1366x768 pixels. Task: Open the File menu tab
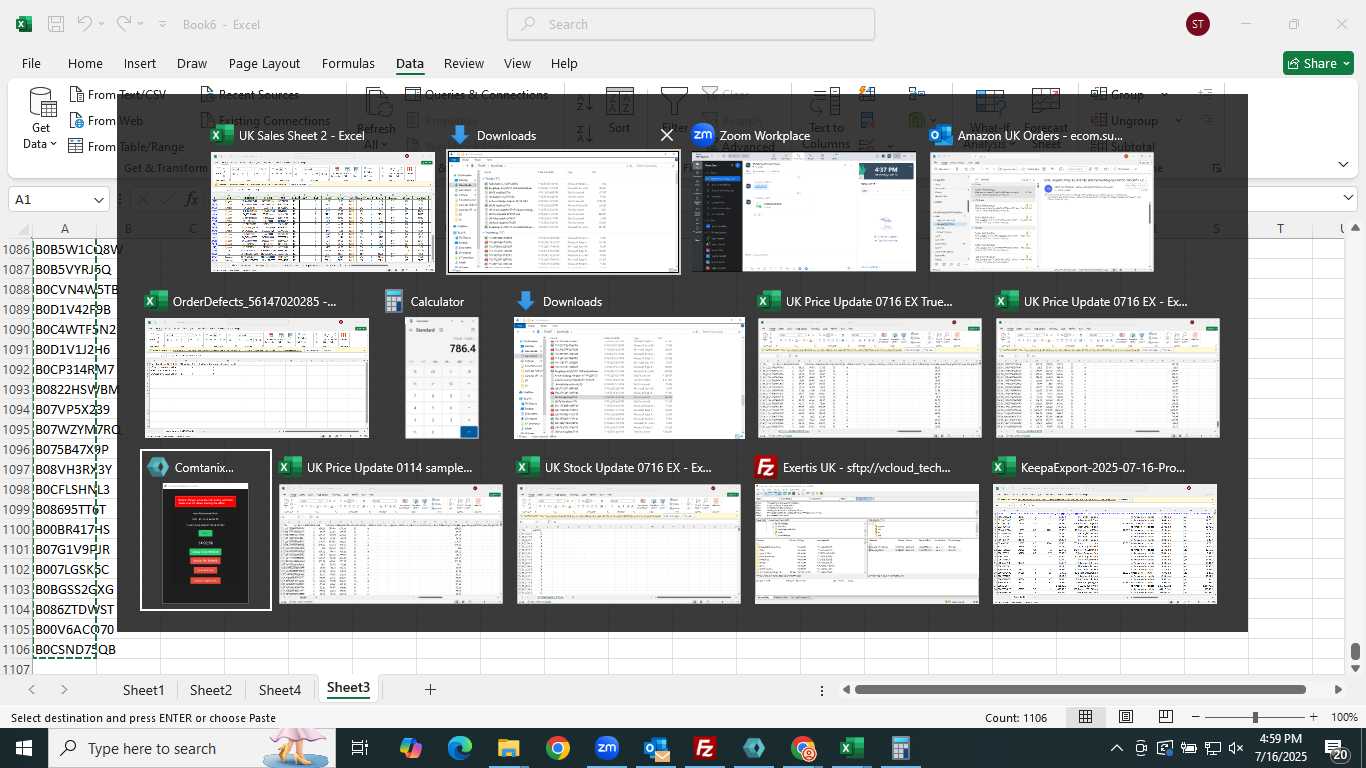point(31,63)
